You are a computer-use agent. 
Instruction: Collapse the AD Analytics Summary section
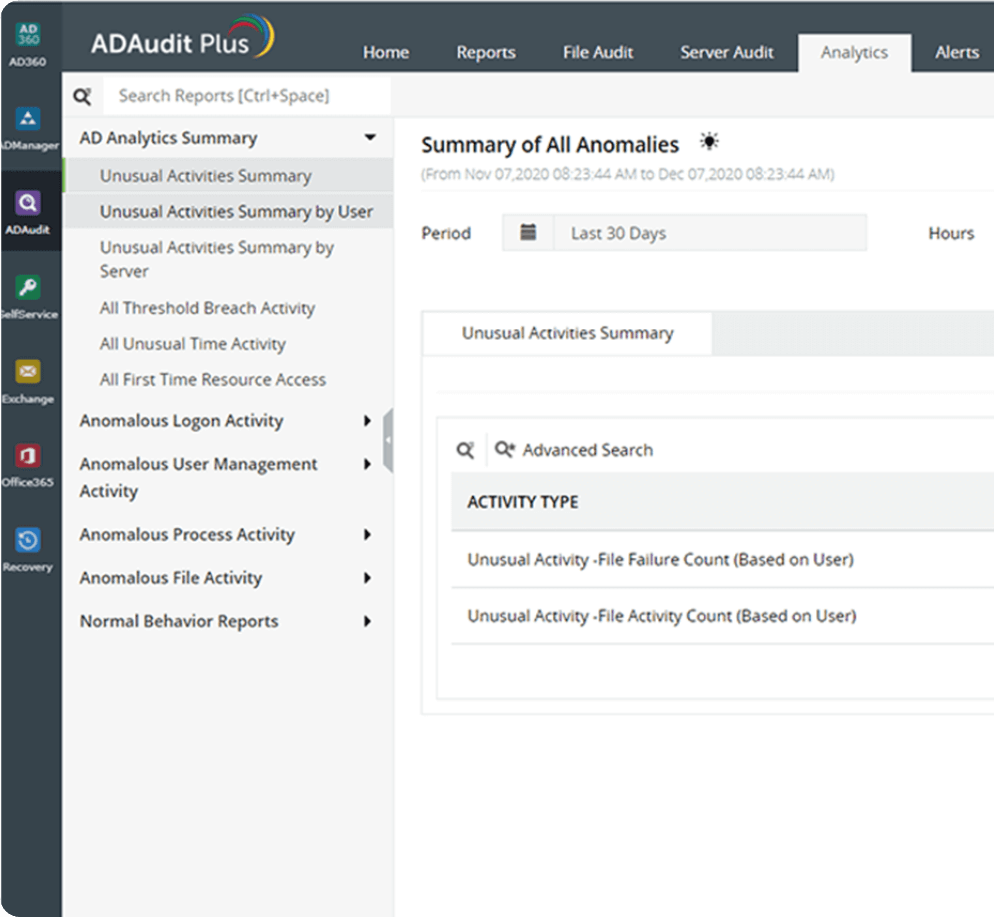pyautogui.click(x=370, y=138)
